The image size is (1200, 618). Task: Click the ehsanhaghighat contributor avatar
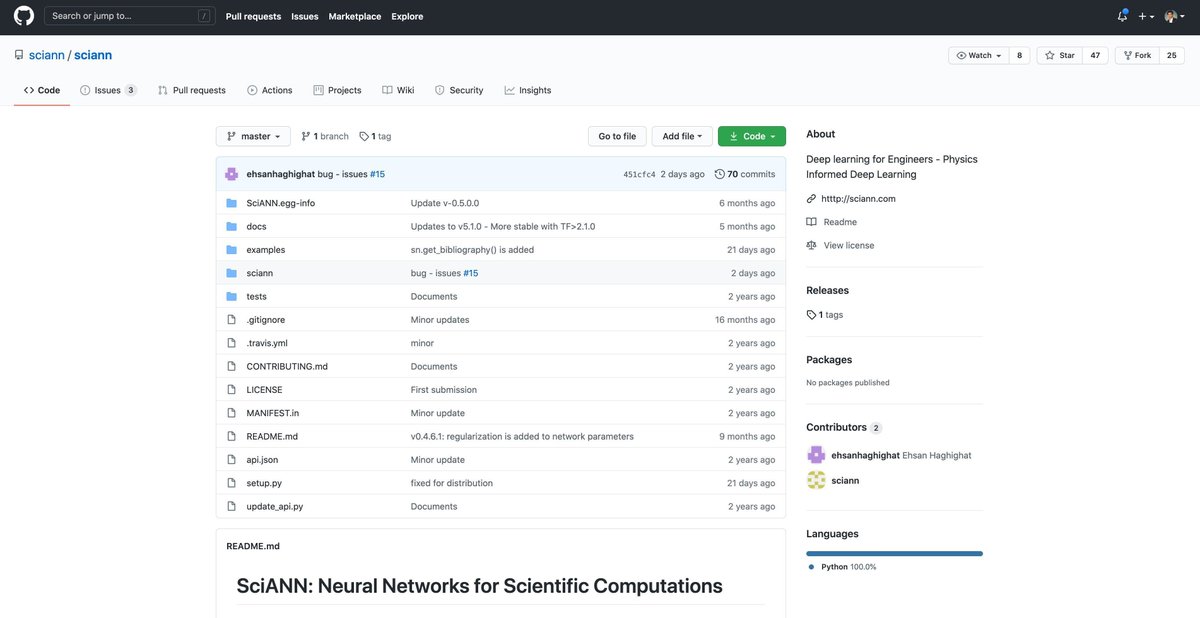click(x=816, y=455)
